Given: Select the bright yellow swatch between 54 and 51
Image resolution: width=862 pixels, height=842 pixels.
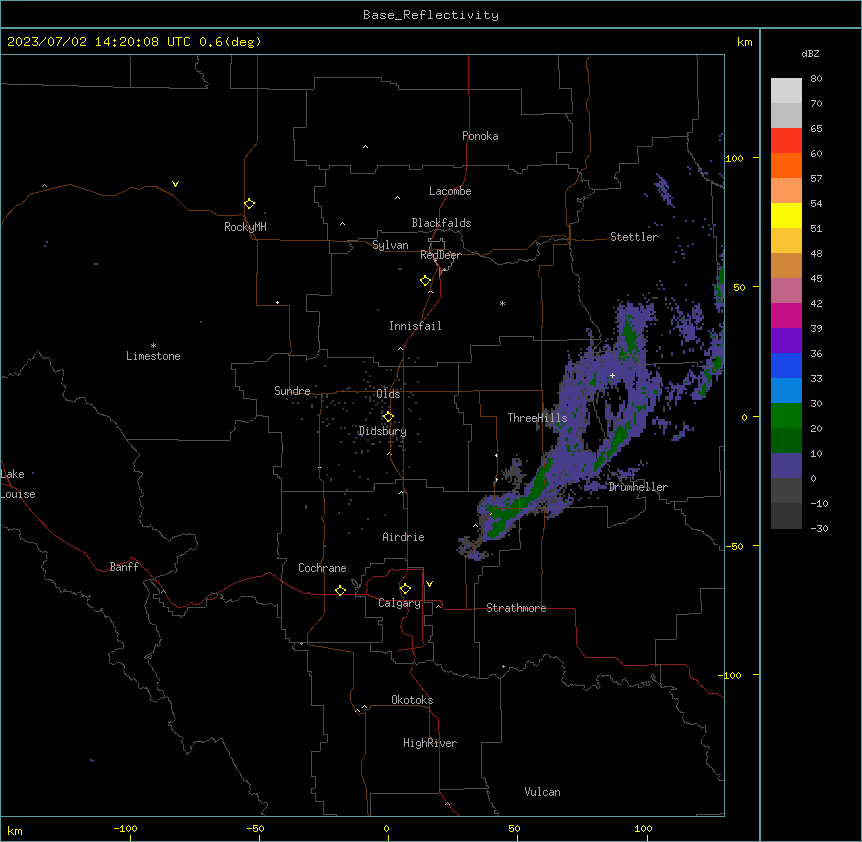Looking at the screenshot, I should point(786,215).
